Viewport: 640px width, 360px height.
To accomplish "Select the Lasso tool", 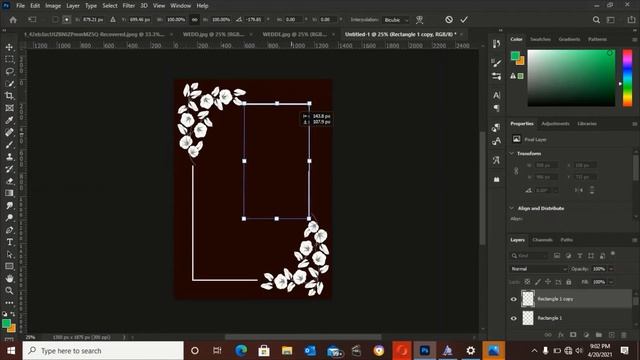I will 9,71.
